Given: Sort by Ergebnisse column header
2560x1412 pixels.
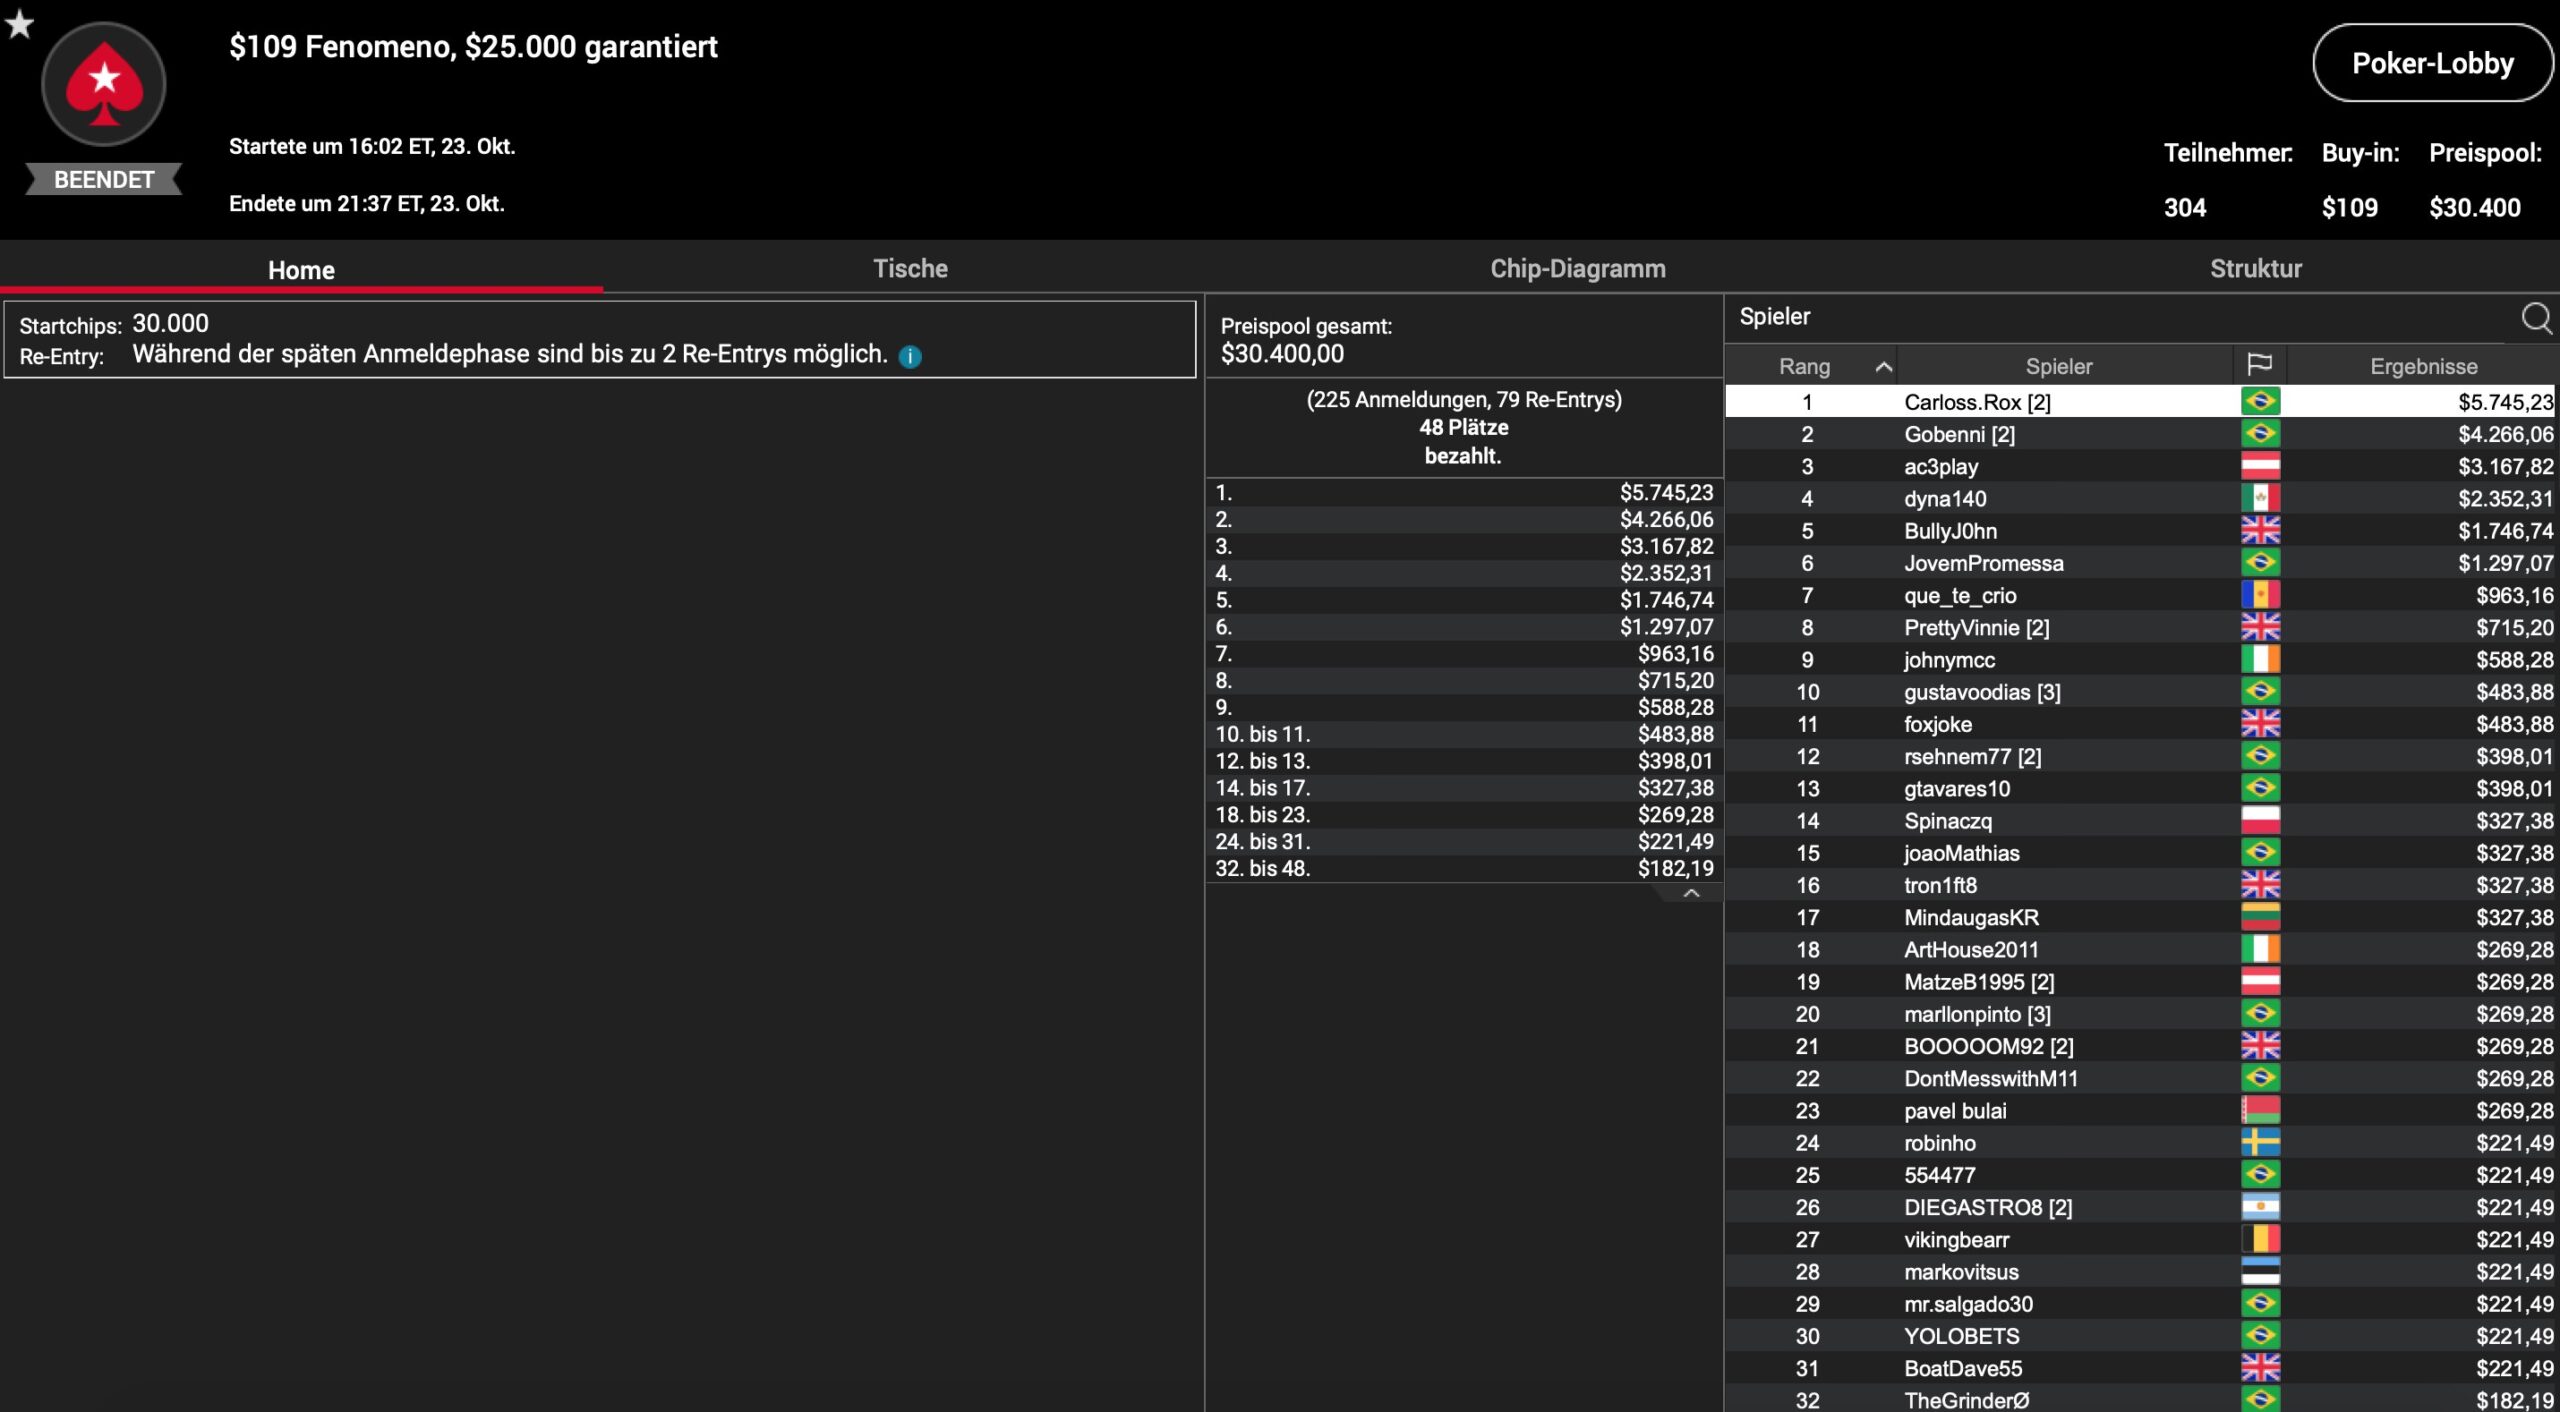Looking at the screenshot, I should (2423, 366).
